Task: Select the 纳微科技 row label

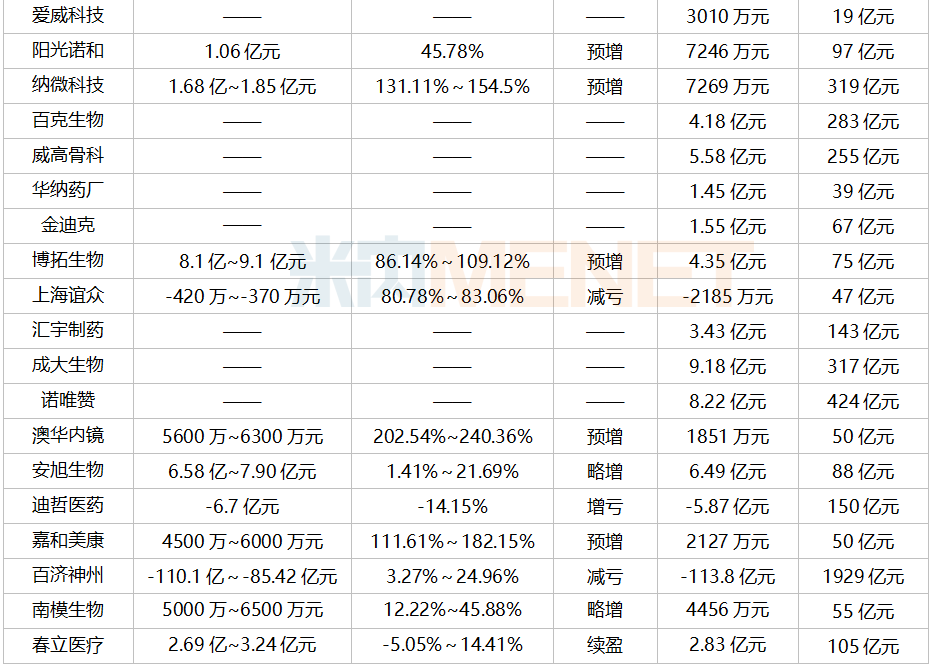Action: [68, 86]
